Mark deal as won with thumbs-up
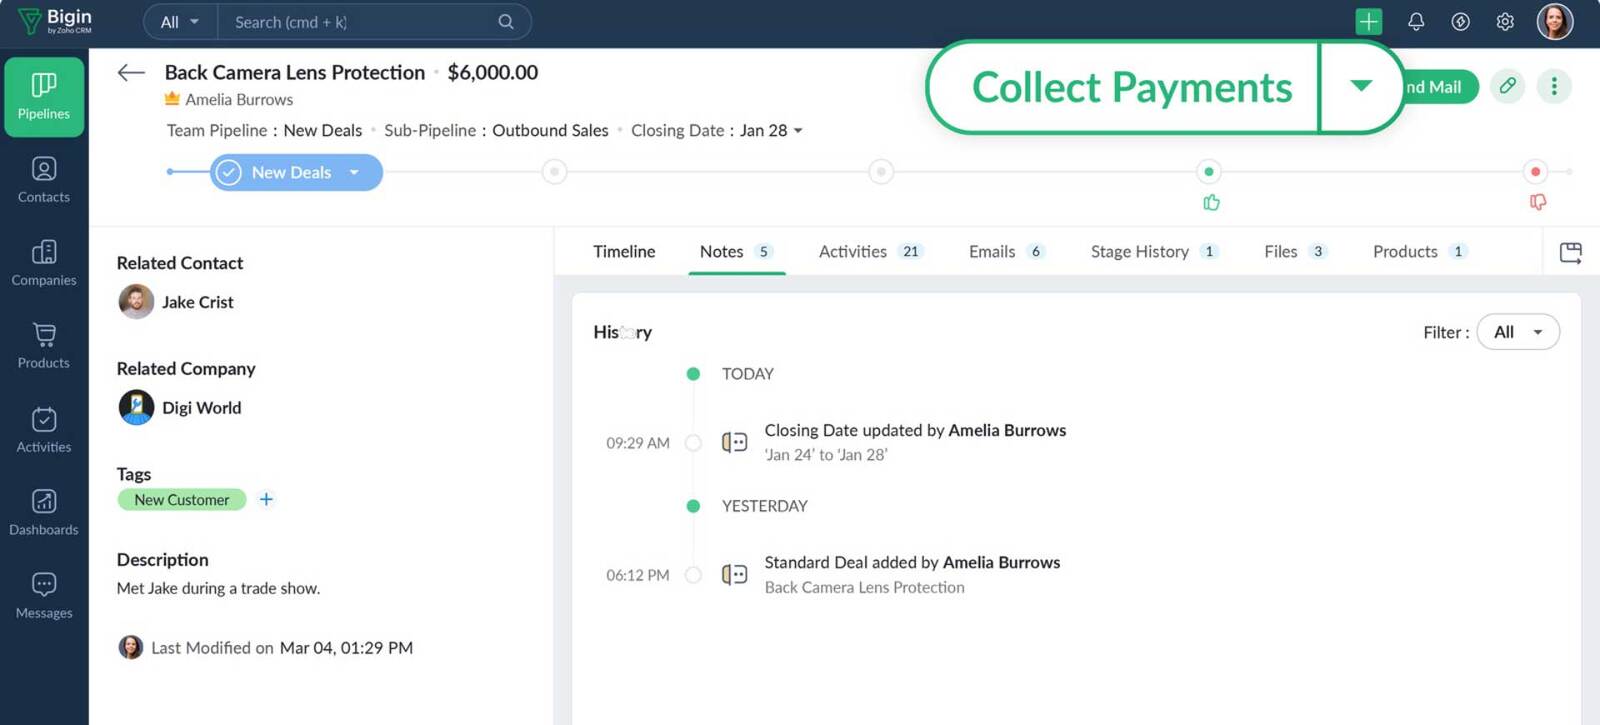Viewport: 1600px width, 725px height. tap(1211, 203)
